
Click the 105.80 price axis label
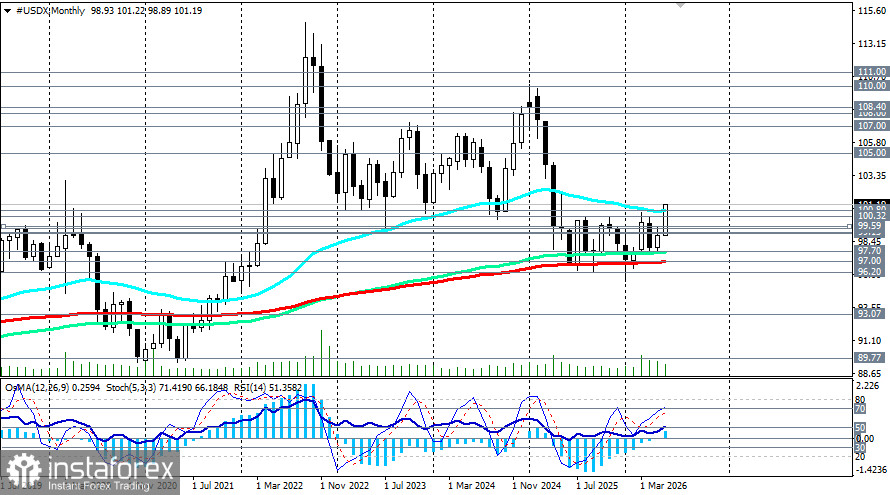(x=873, y=142)
